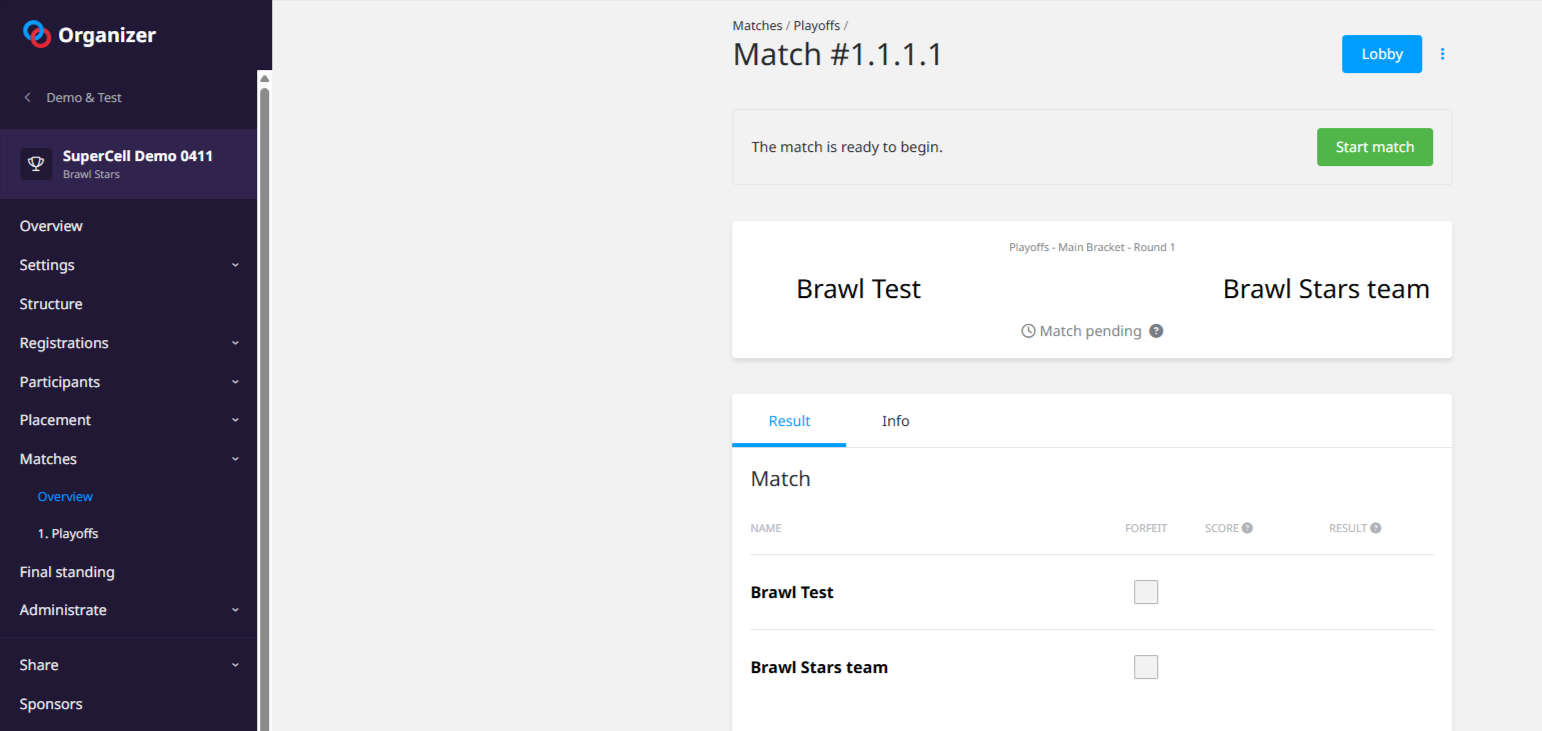
Task: Click the Match pending help icon
Action: coord(1156,331)
